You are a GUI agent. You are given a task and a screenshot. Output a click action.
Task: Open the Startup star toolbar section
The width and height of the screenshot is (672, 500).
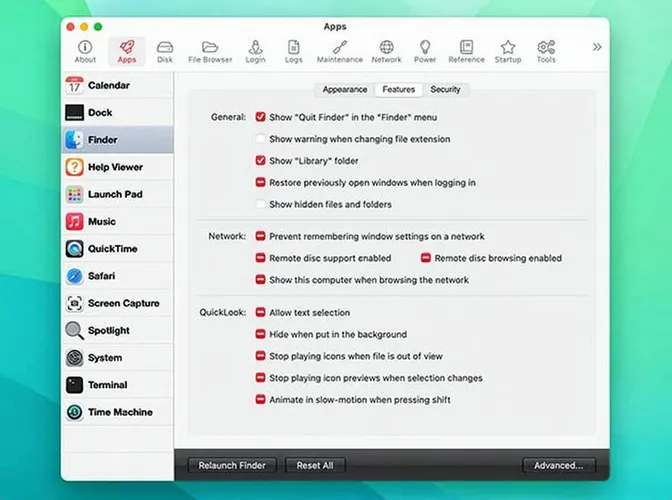(508, 52)
